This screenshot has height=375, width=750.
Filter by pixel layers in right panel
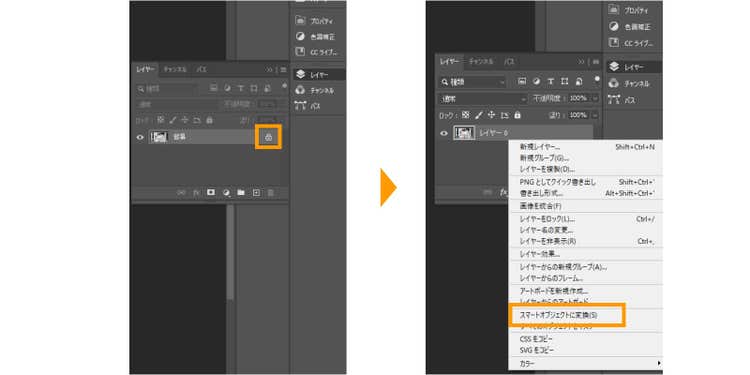tap(523, 82)
